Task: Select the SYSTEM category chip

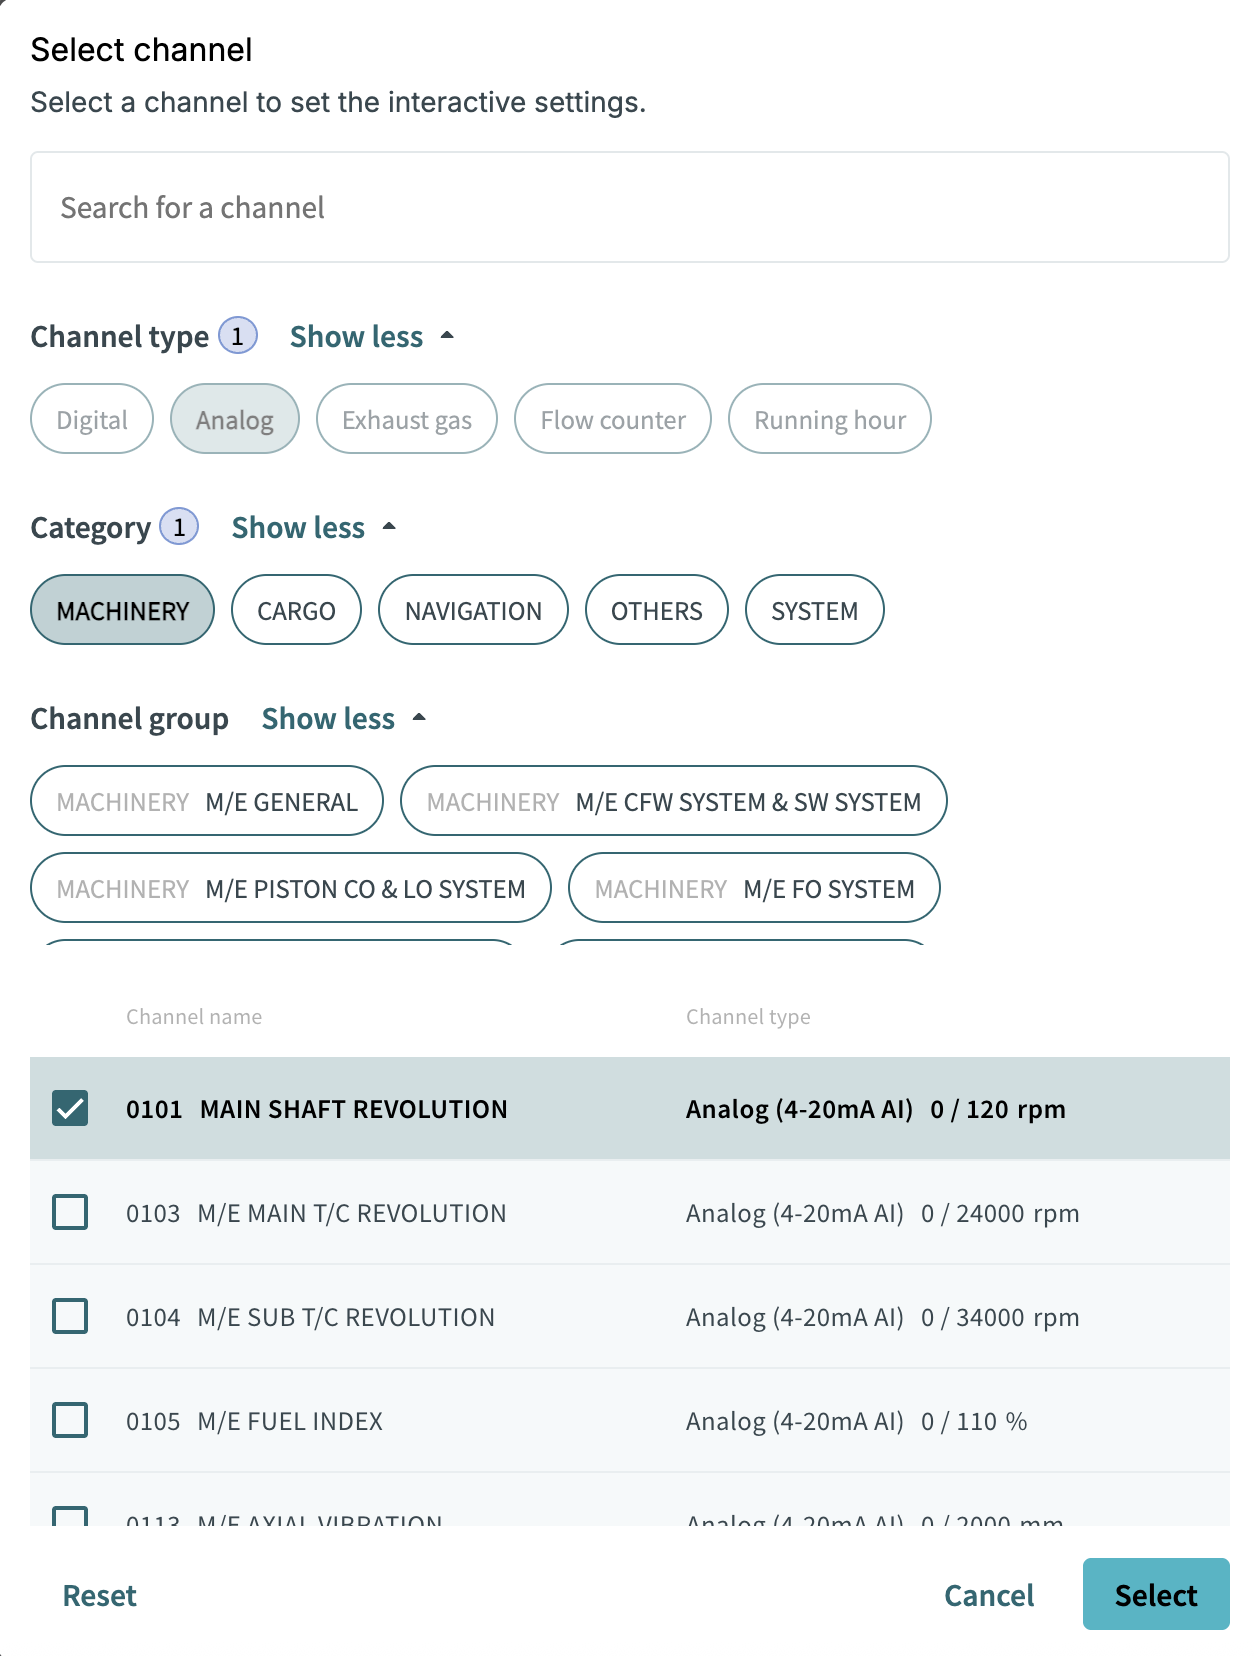Action: click(x=815, y=610)
